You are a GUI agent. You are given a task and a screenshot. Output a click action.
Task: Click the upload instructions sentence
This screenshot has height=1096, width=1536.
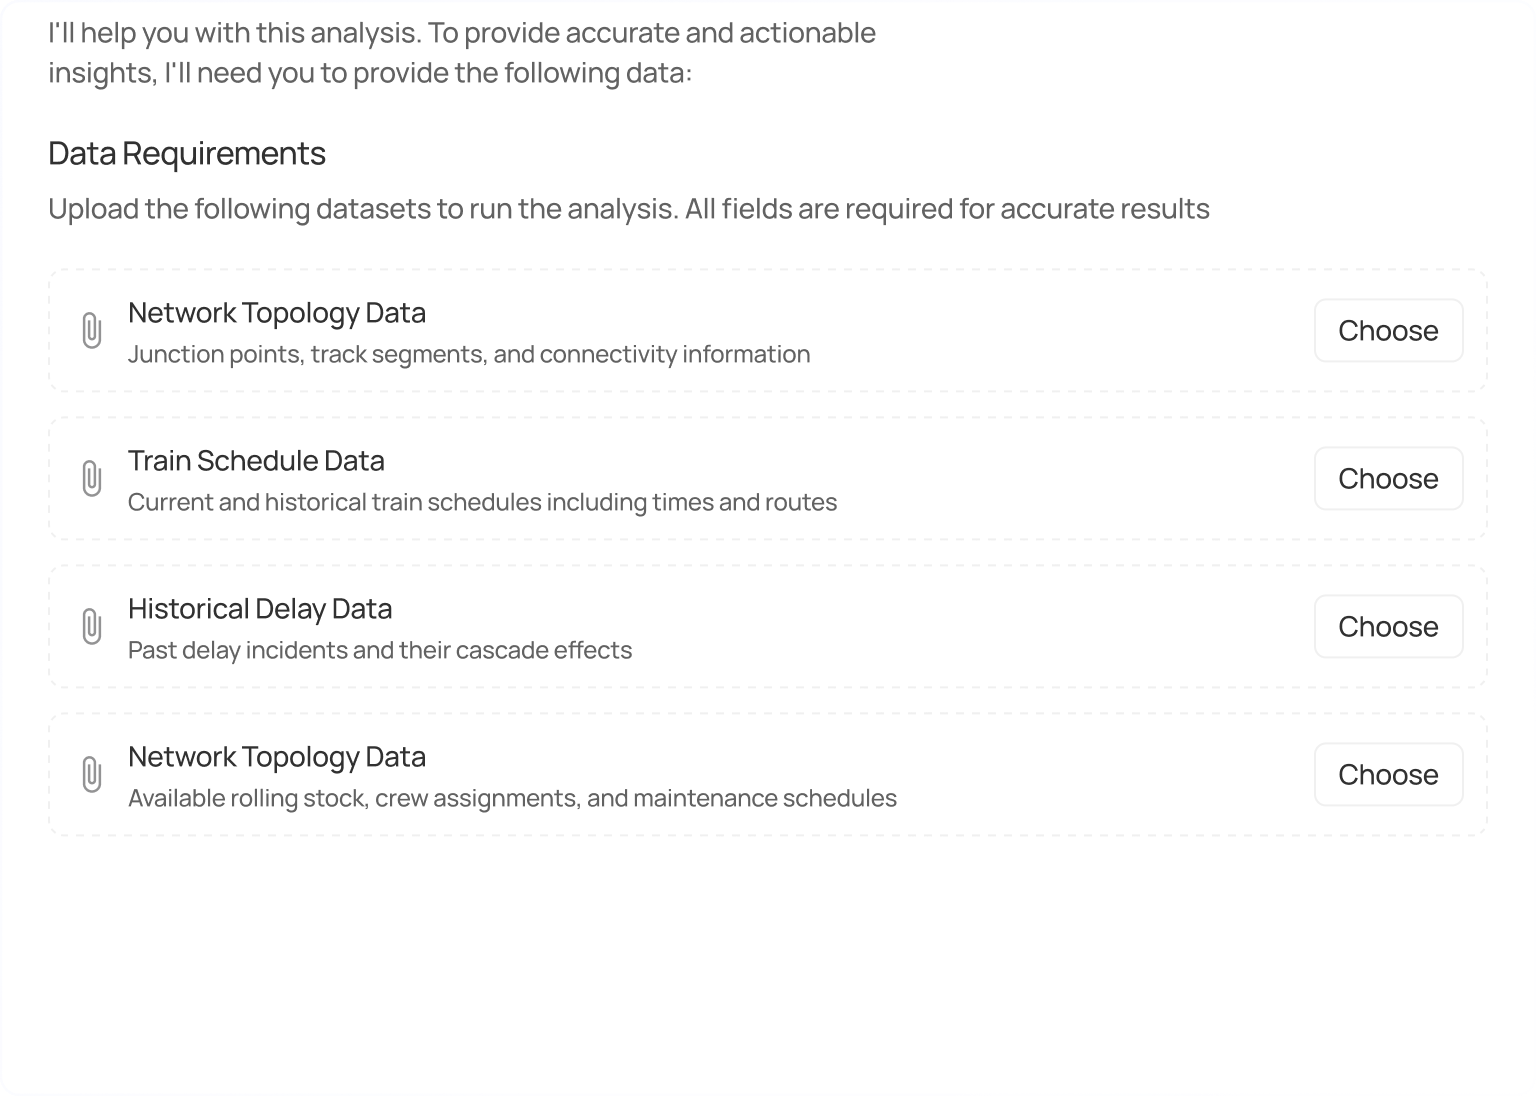628,209
